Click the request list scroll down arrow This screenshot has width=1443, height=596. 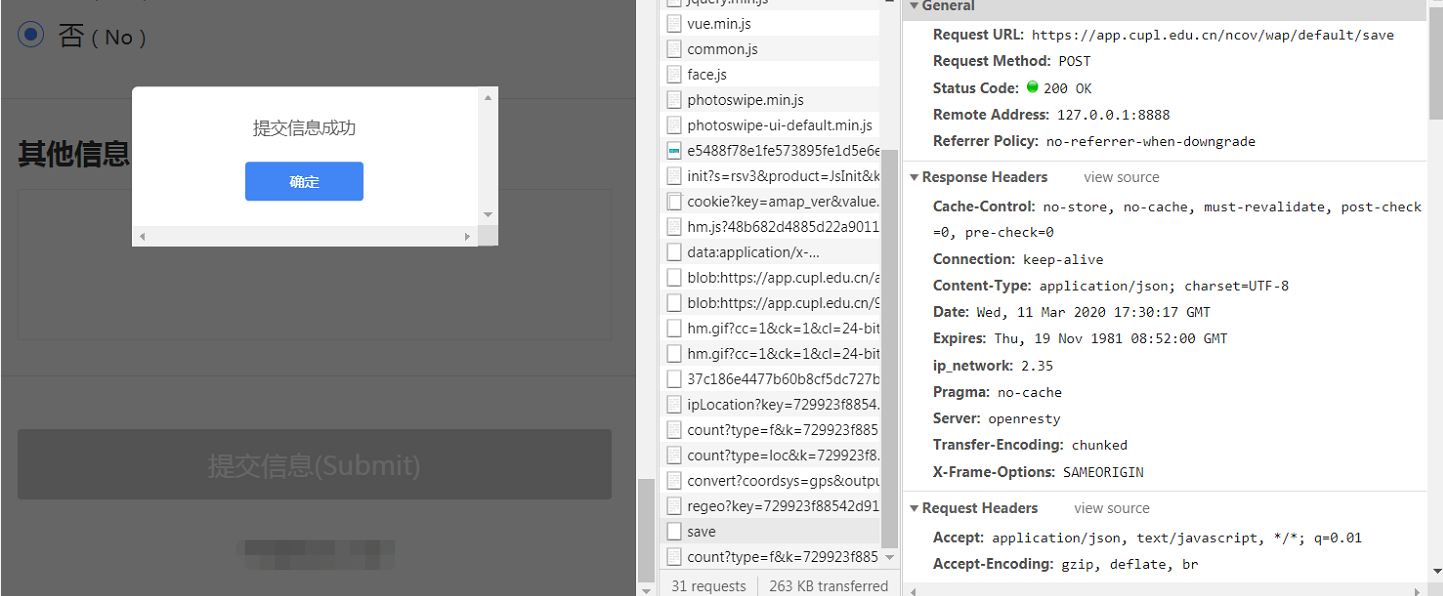click(x=890, y=558)
